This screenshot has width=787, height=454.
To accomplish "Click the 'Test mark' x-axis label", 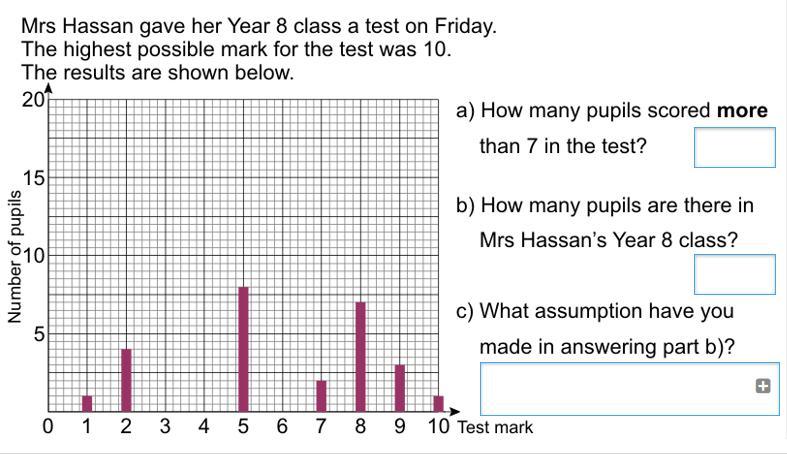I will click(x=495, y=428).
